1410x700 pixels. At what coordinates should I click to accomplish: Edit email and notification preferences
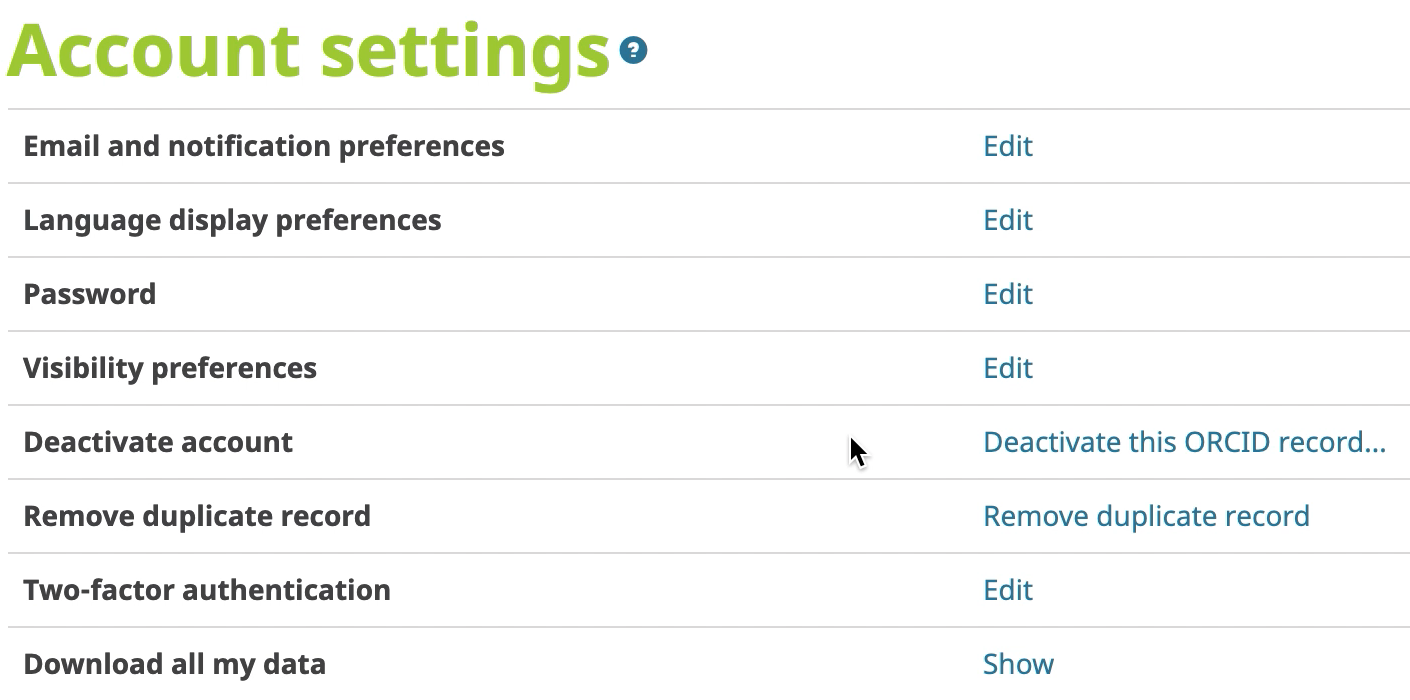point(1007,146)
